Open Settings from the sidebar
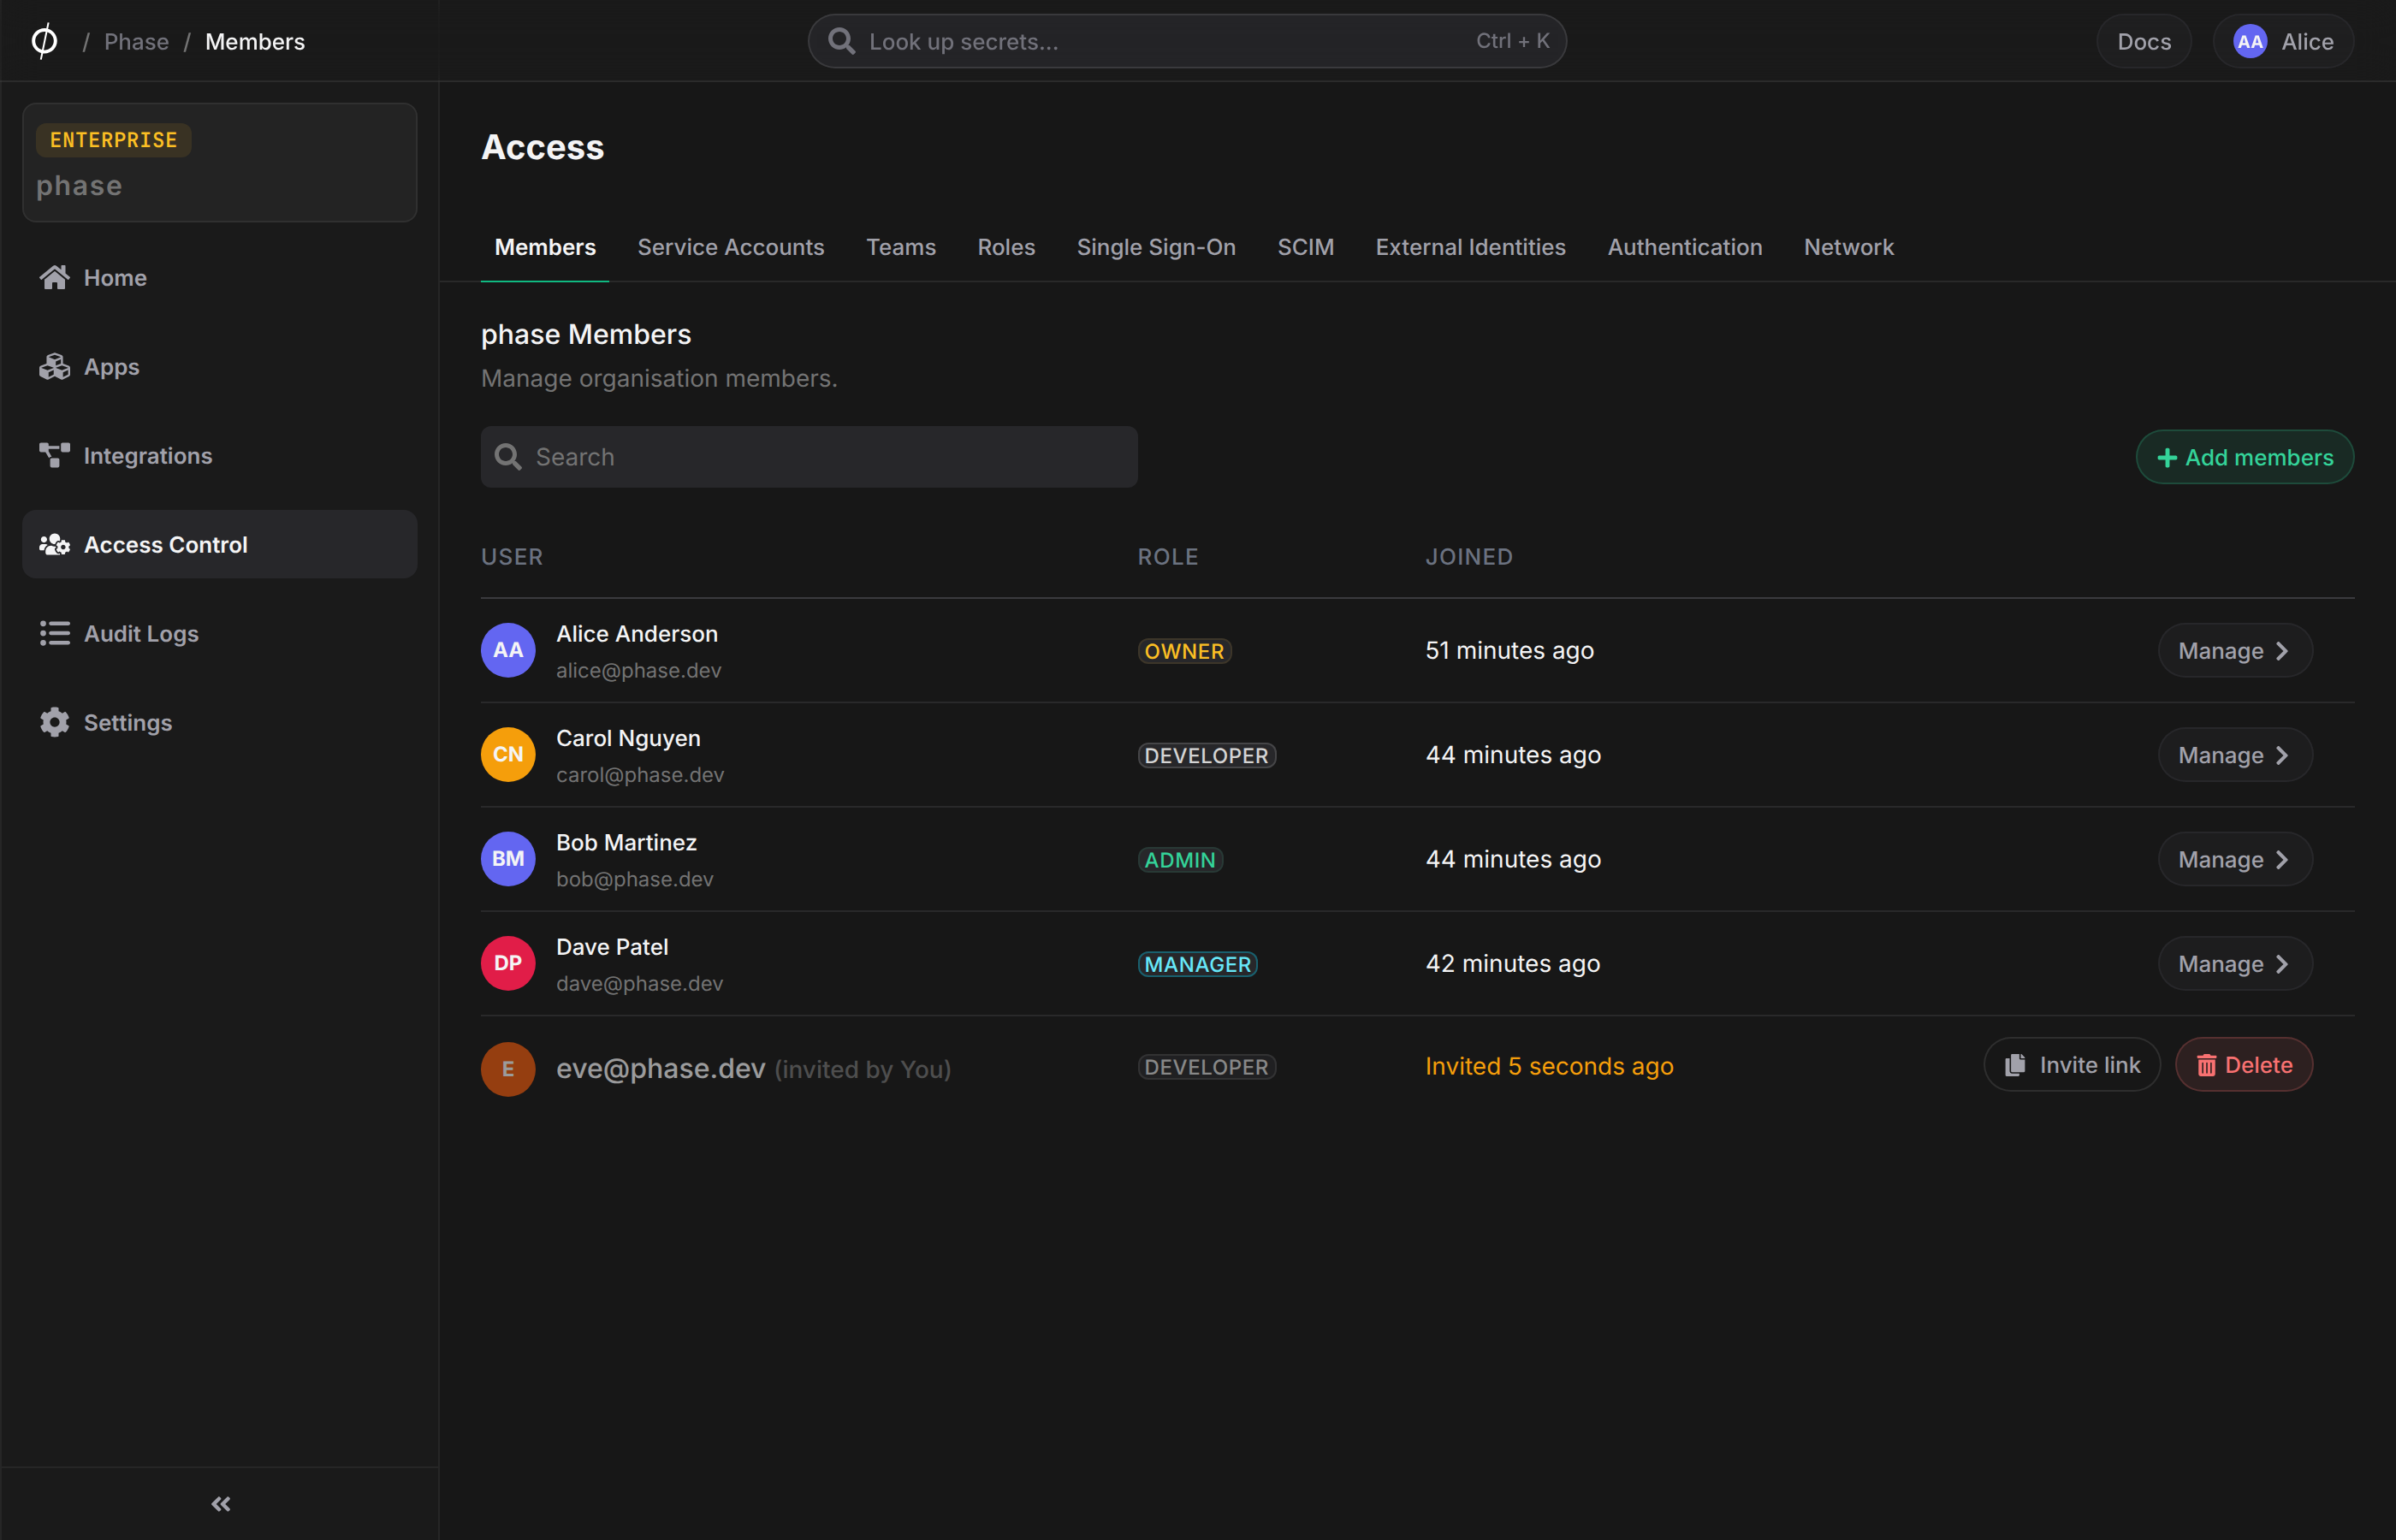Viewport: 2396px width, 1540px height. [x=219, y=722]
